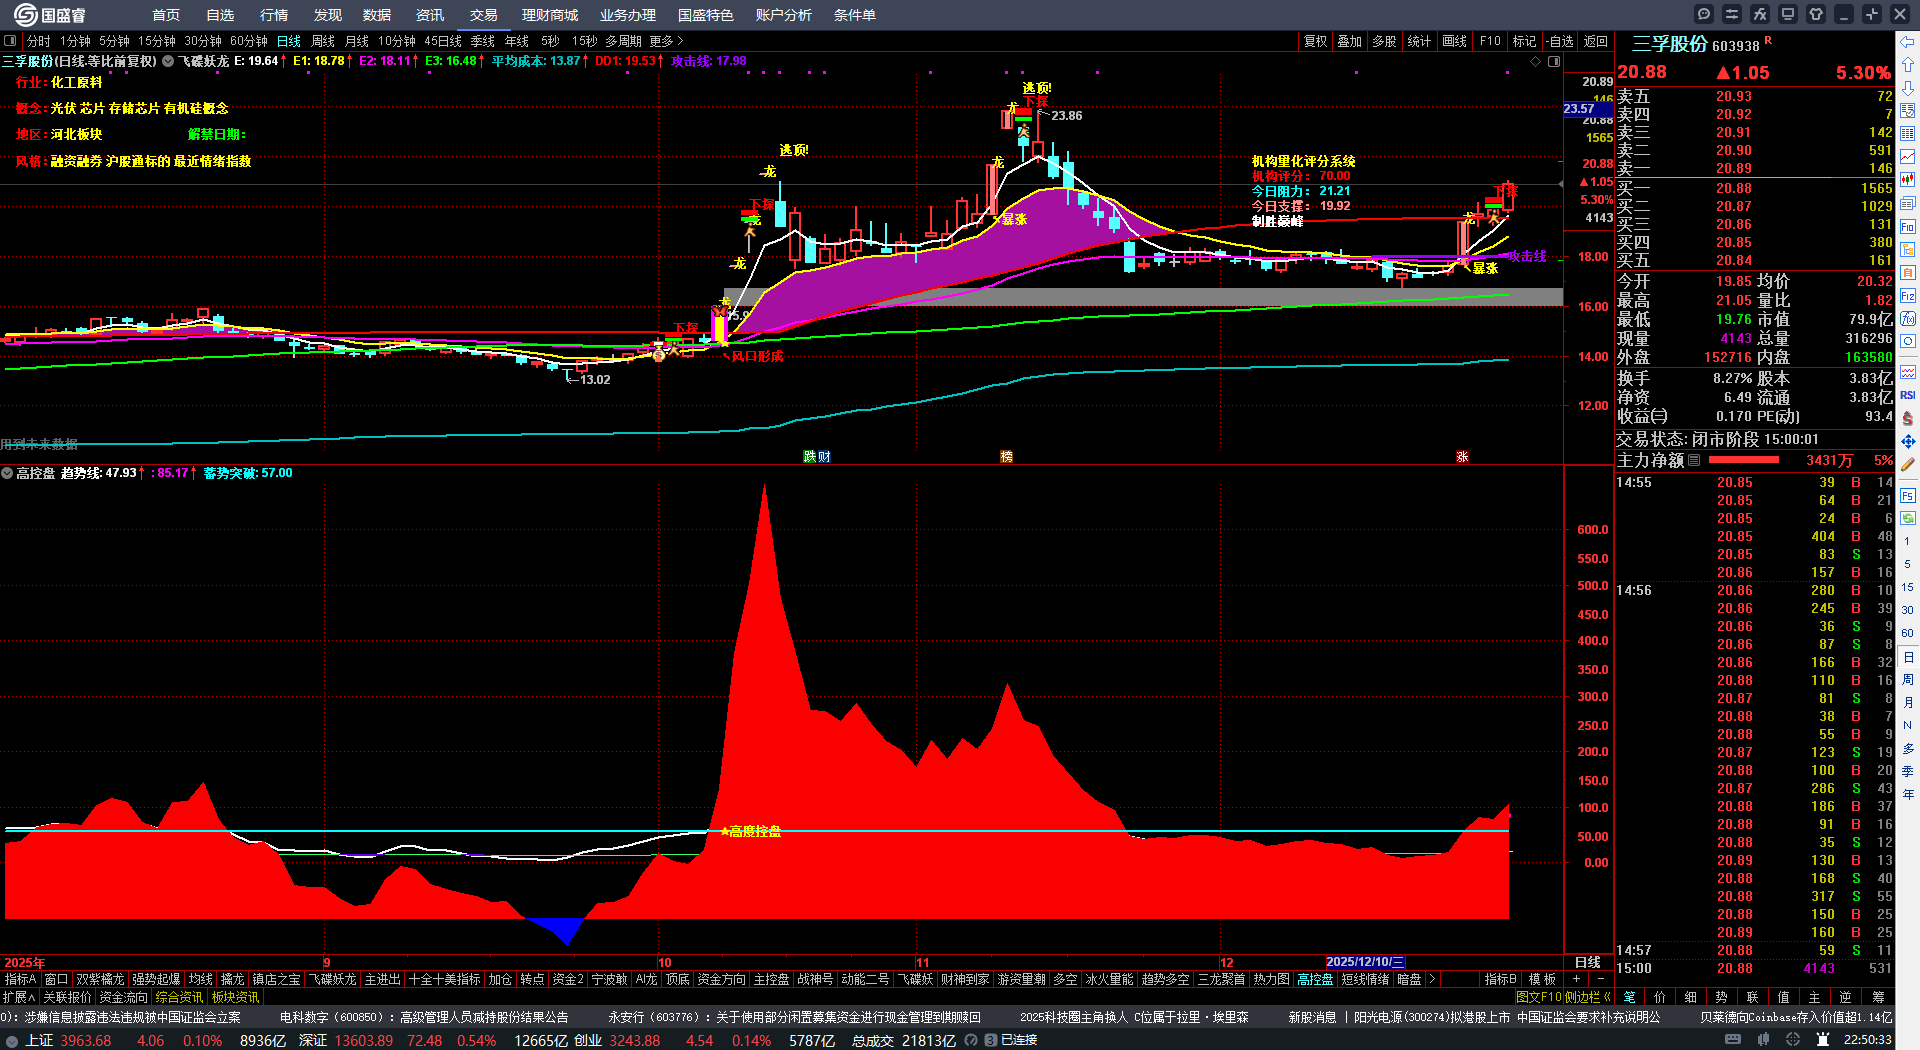
Task: Toggle the 复权 price adjustment button
Action: [x=1315, y=41]
